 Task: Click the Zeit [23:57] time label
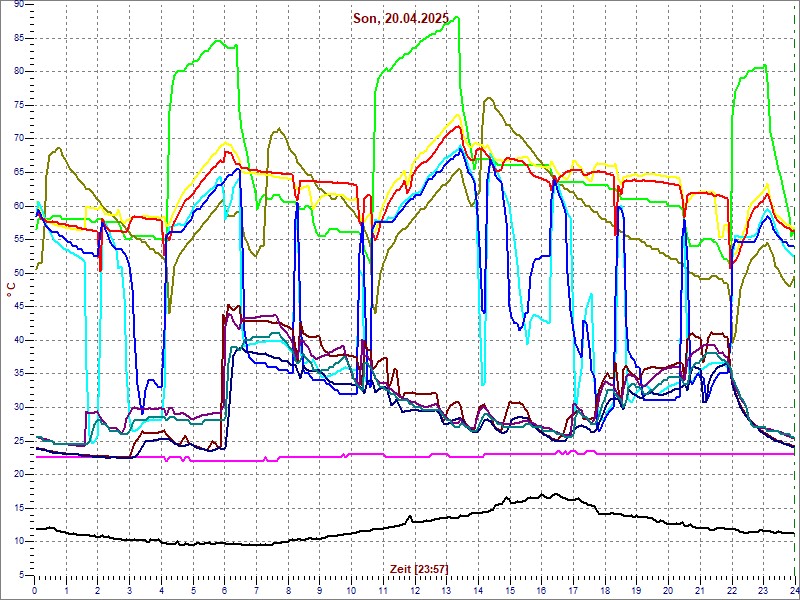(418, 568)
